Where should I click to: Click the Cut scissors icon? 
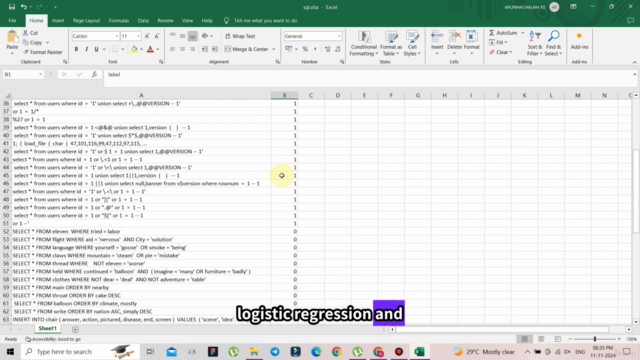tap(25, 33)
